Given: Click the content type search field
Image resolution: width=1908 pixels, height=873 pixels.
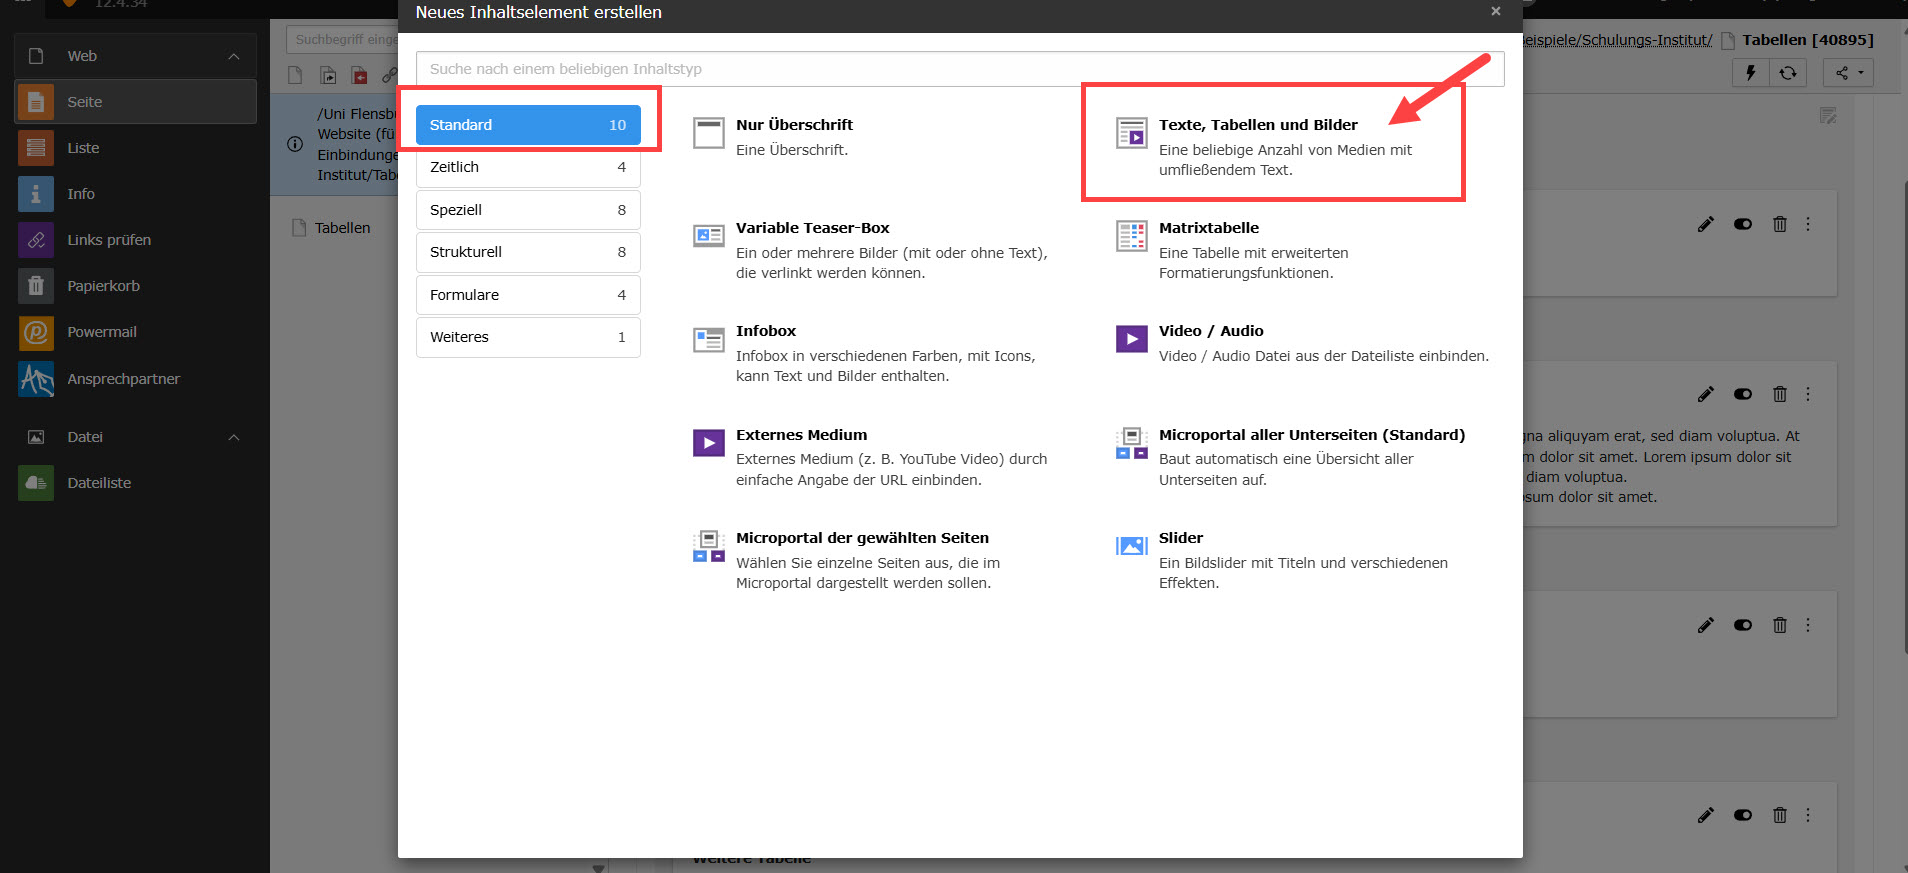Looking at the screenshot, I should pos(959,69).
